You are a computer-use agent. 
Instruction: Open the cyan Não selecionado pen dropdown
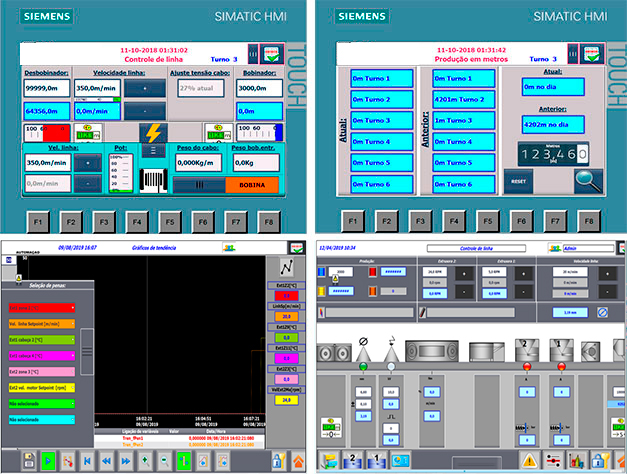(x=42, y=420)
